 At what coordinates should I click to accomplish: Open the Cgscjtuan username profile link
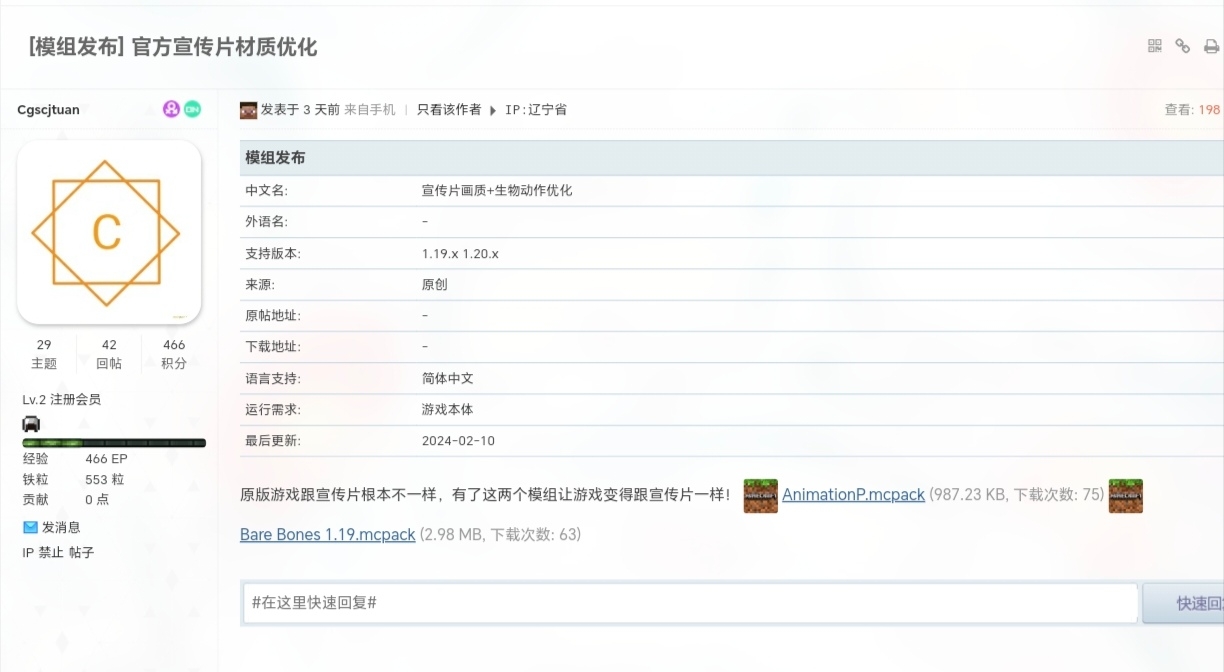(48, 110)
